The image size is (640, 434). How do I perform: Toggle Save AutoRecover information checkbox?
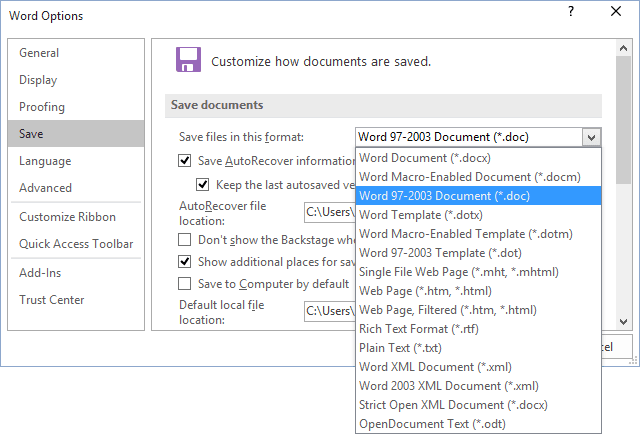tap(184, 160)
